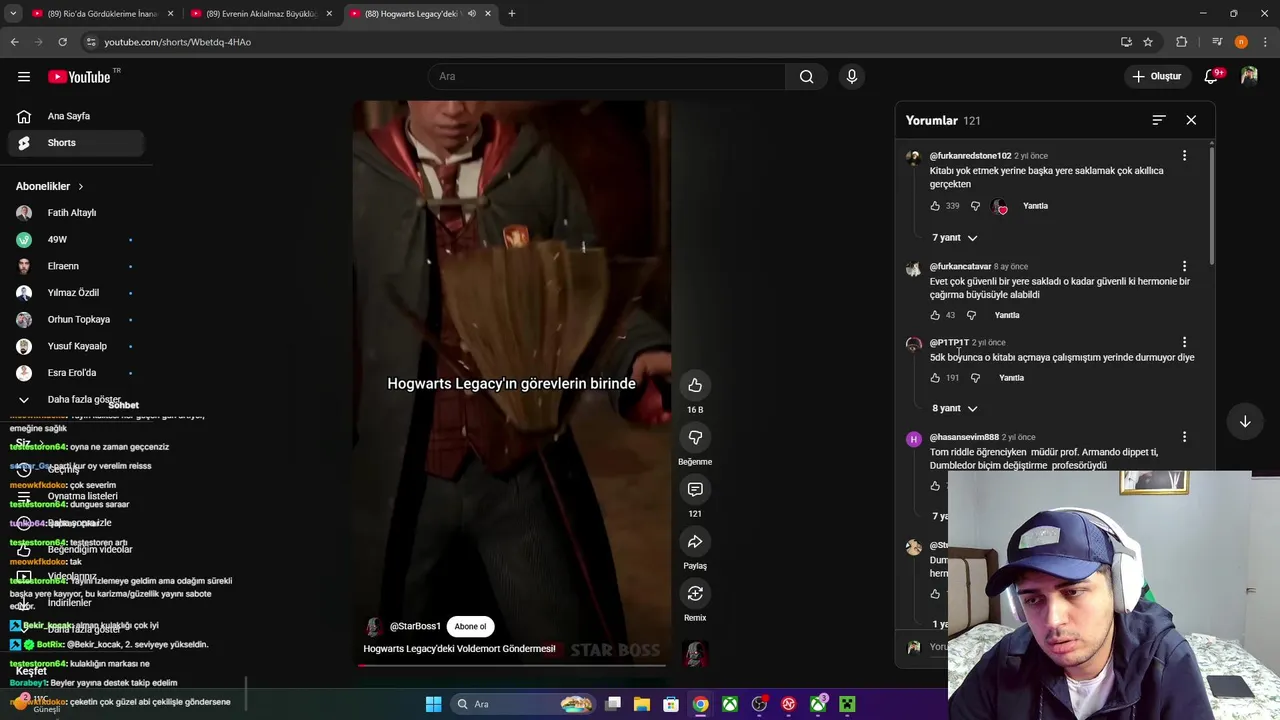Open the Orhun Topkaya subscription
Image resolution: width=1280 pixels, height=720 pixels.
click(76, 320)
